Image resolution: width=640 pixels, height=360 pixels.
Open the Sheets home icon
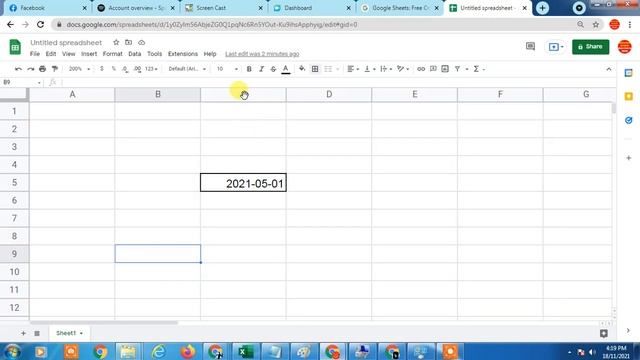[15, 47]
